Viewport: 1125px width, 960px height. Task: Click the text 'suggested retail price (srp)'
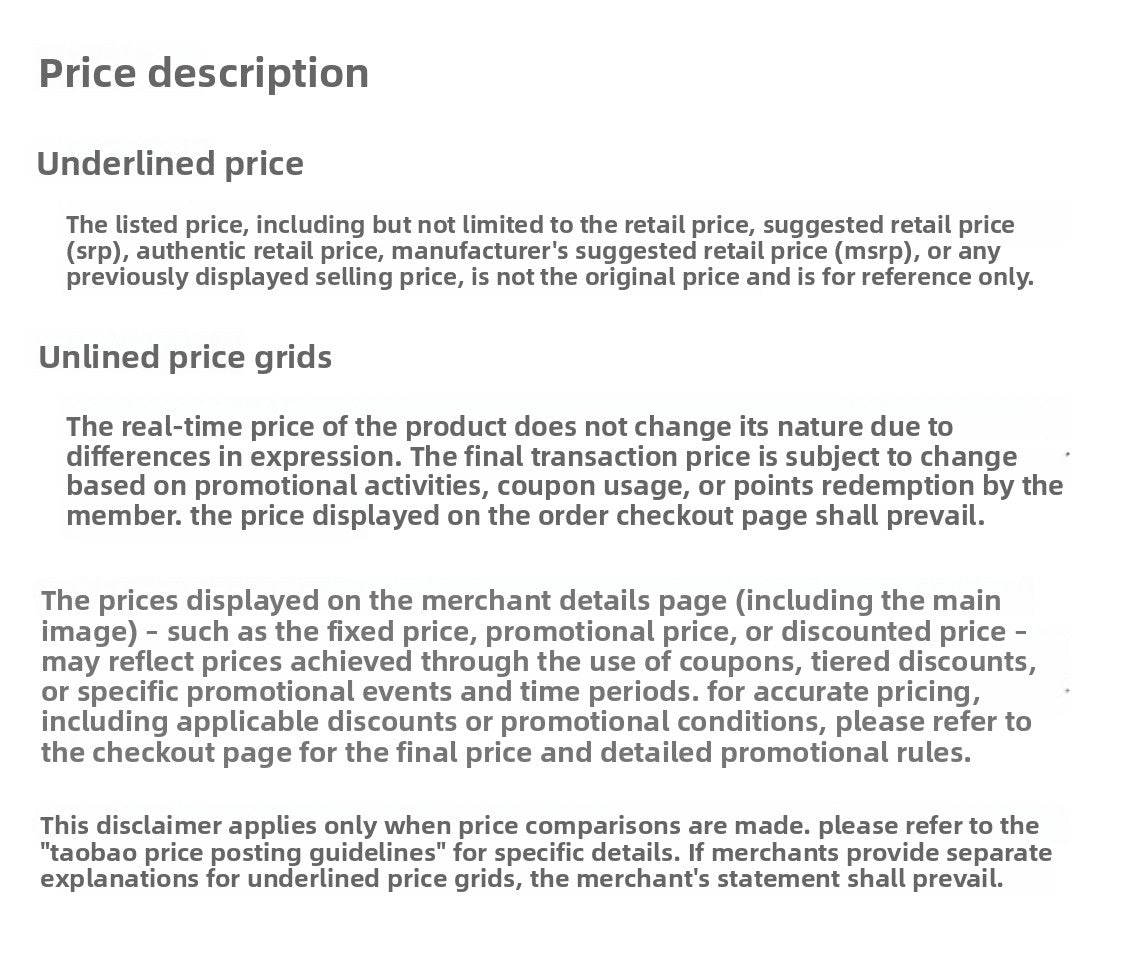click(x=540, y=237)
